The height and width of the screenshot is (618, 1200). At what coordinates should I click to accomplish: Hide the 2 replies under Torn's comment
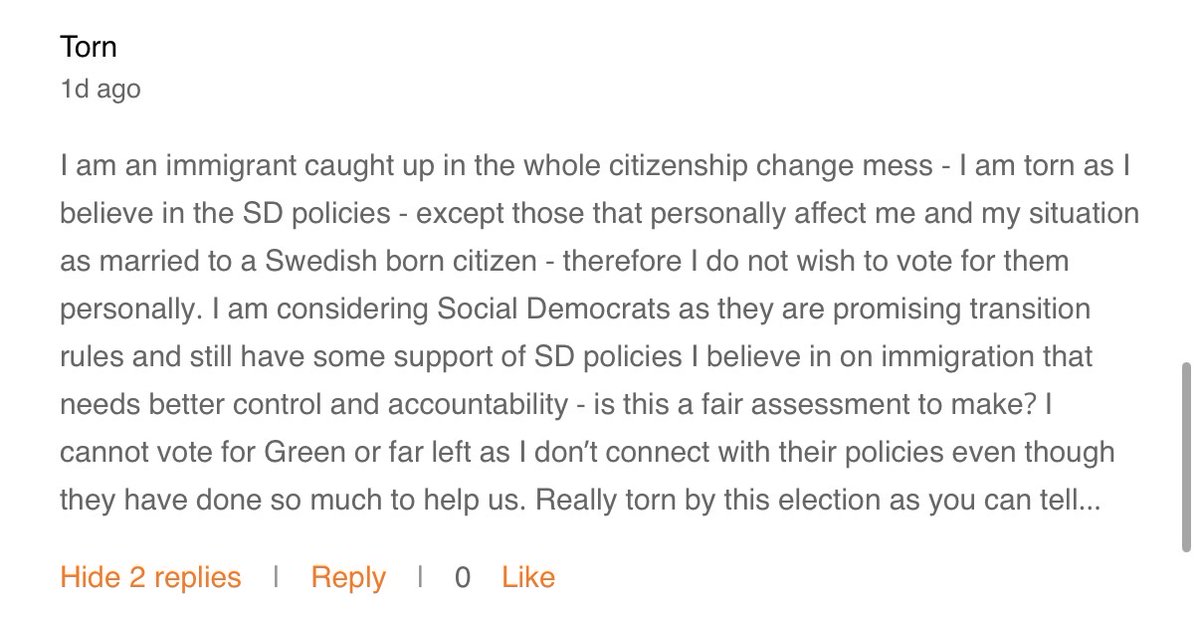pos(151,577)
